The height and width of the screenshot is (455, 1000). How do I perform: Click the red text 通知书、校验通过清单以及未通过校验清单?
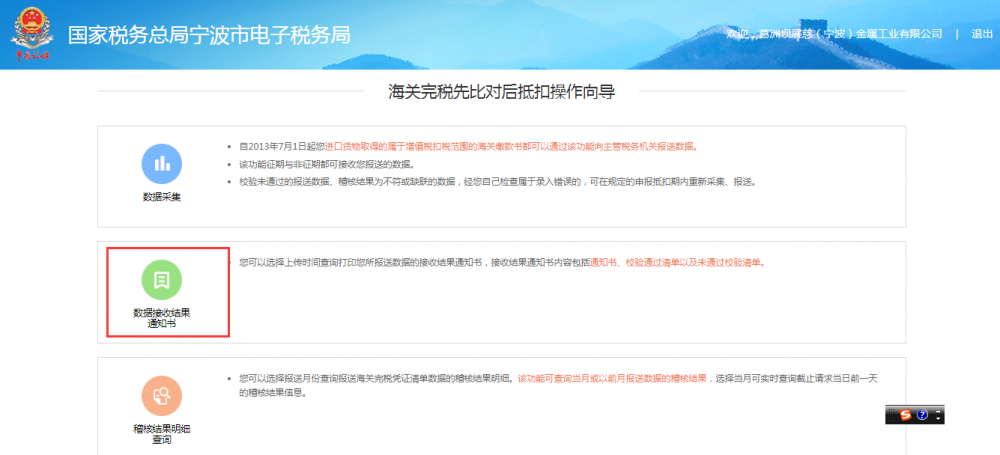676,262
